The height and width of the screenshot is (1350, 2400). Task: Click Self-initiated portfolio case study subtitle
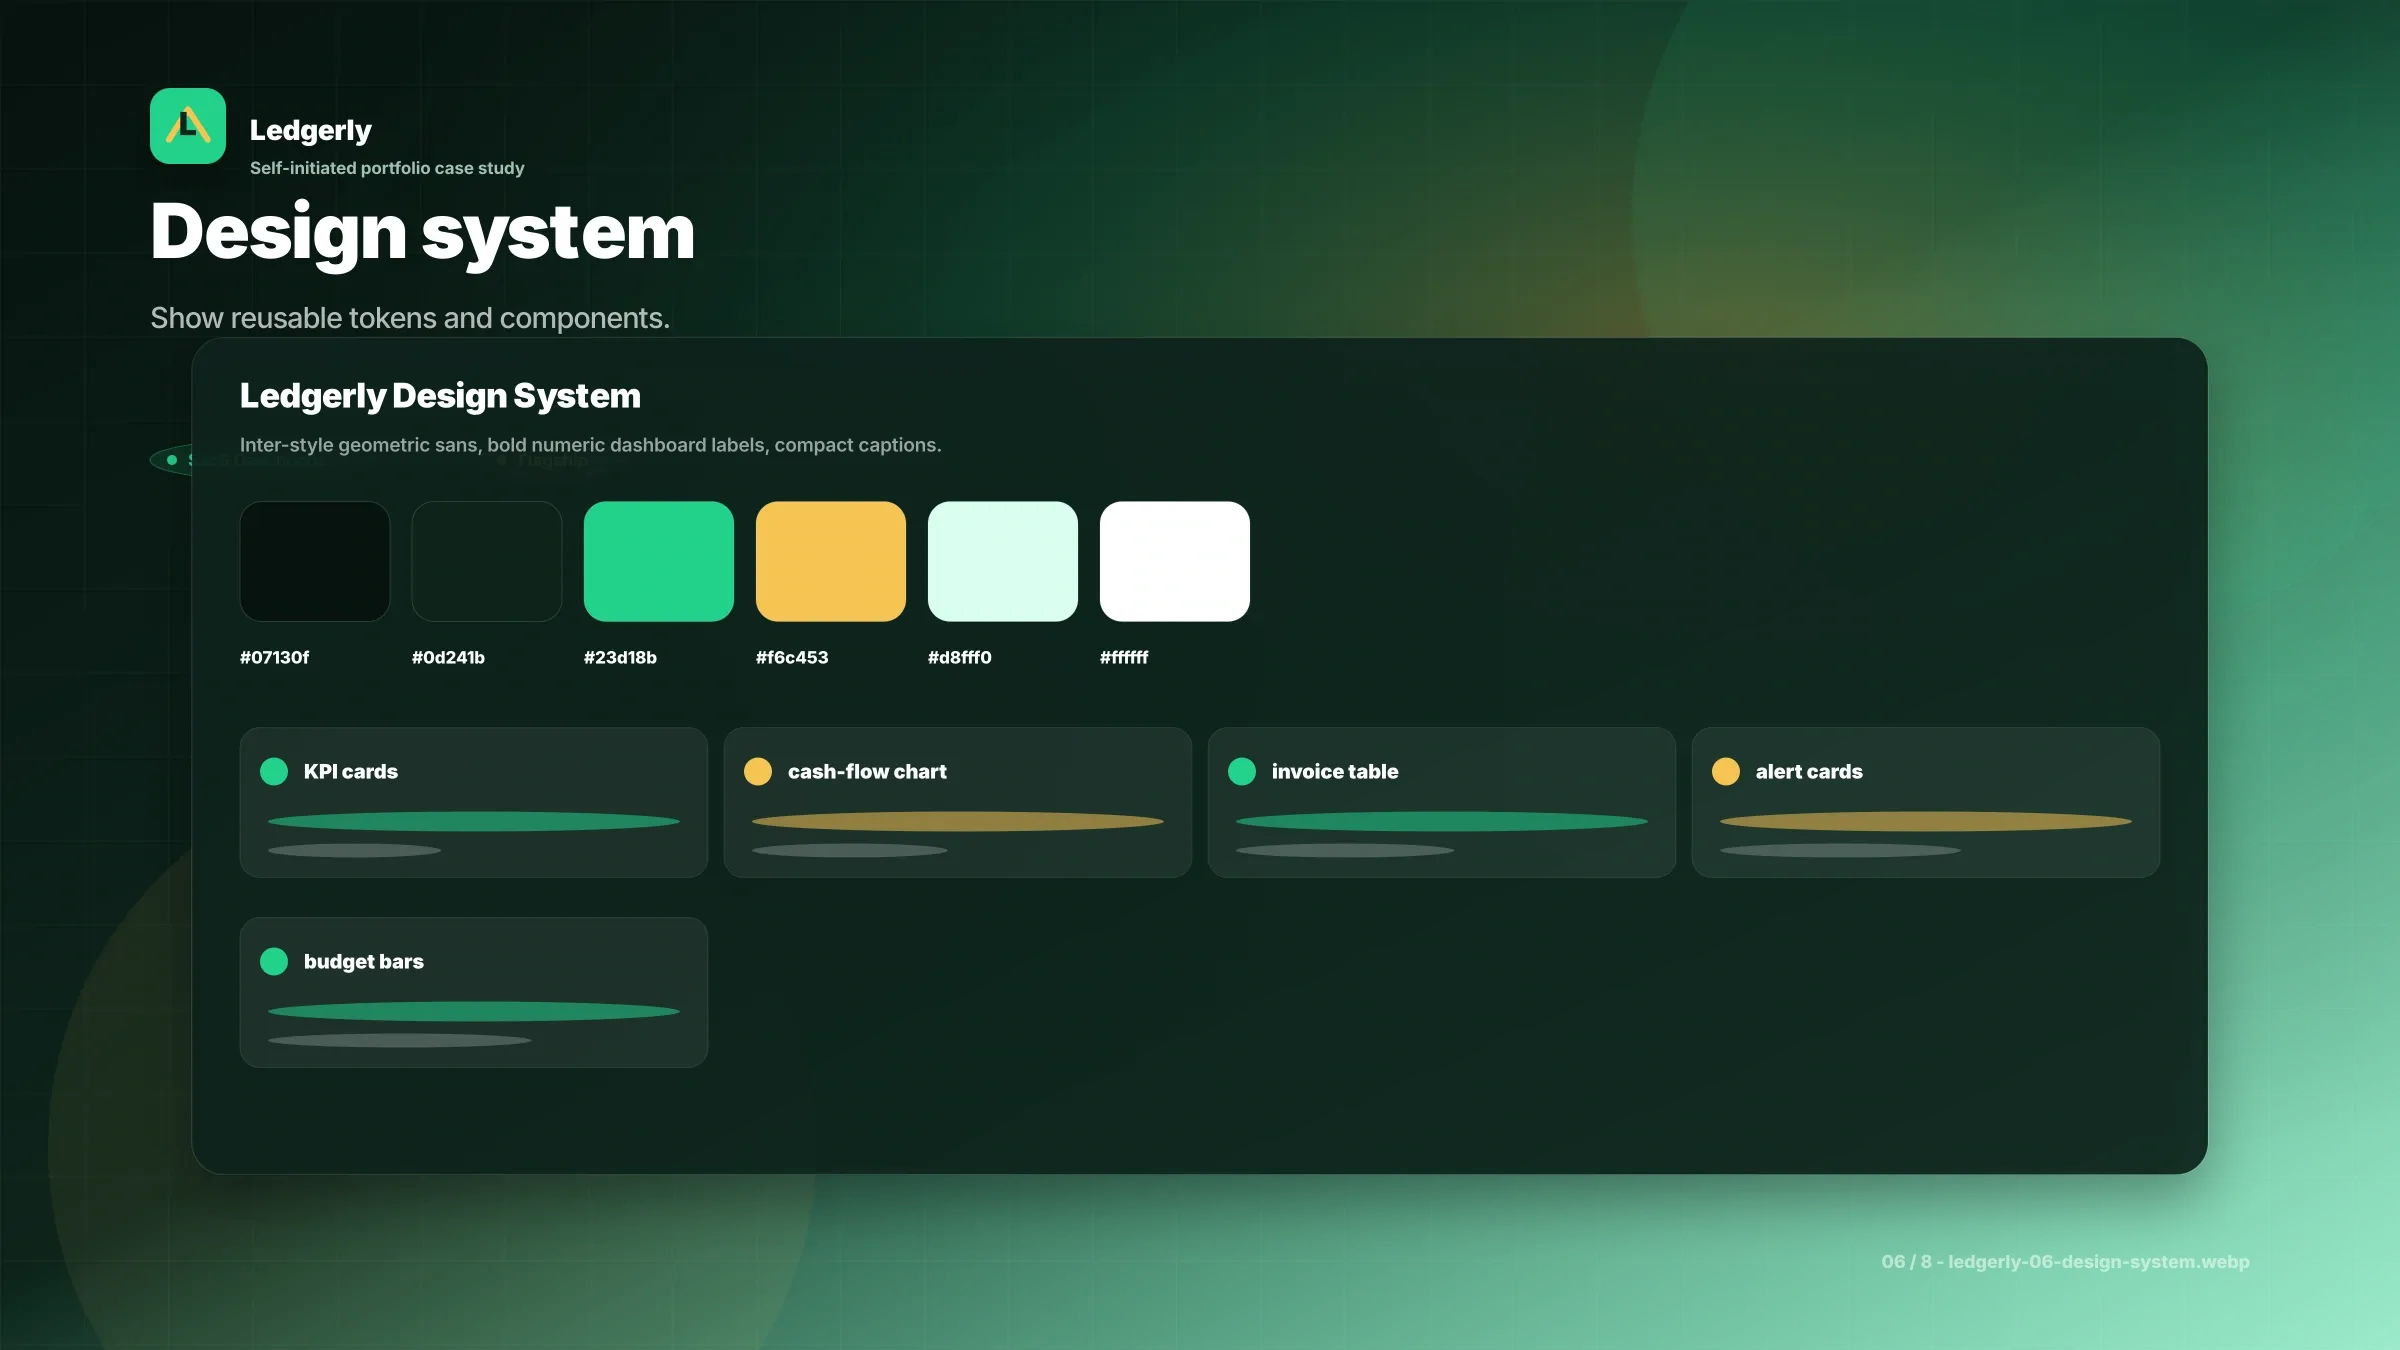pos(387,168)
